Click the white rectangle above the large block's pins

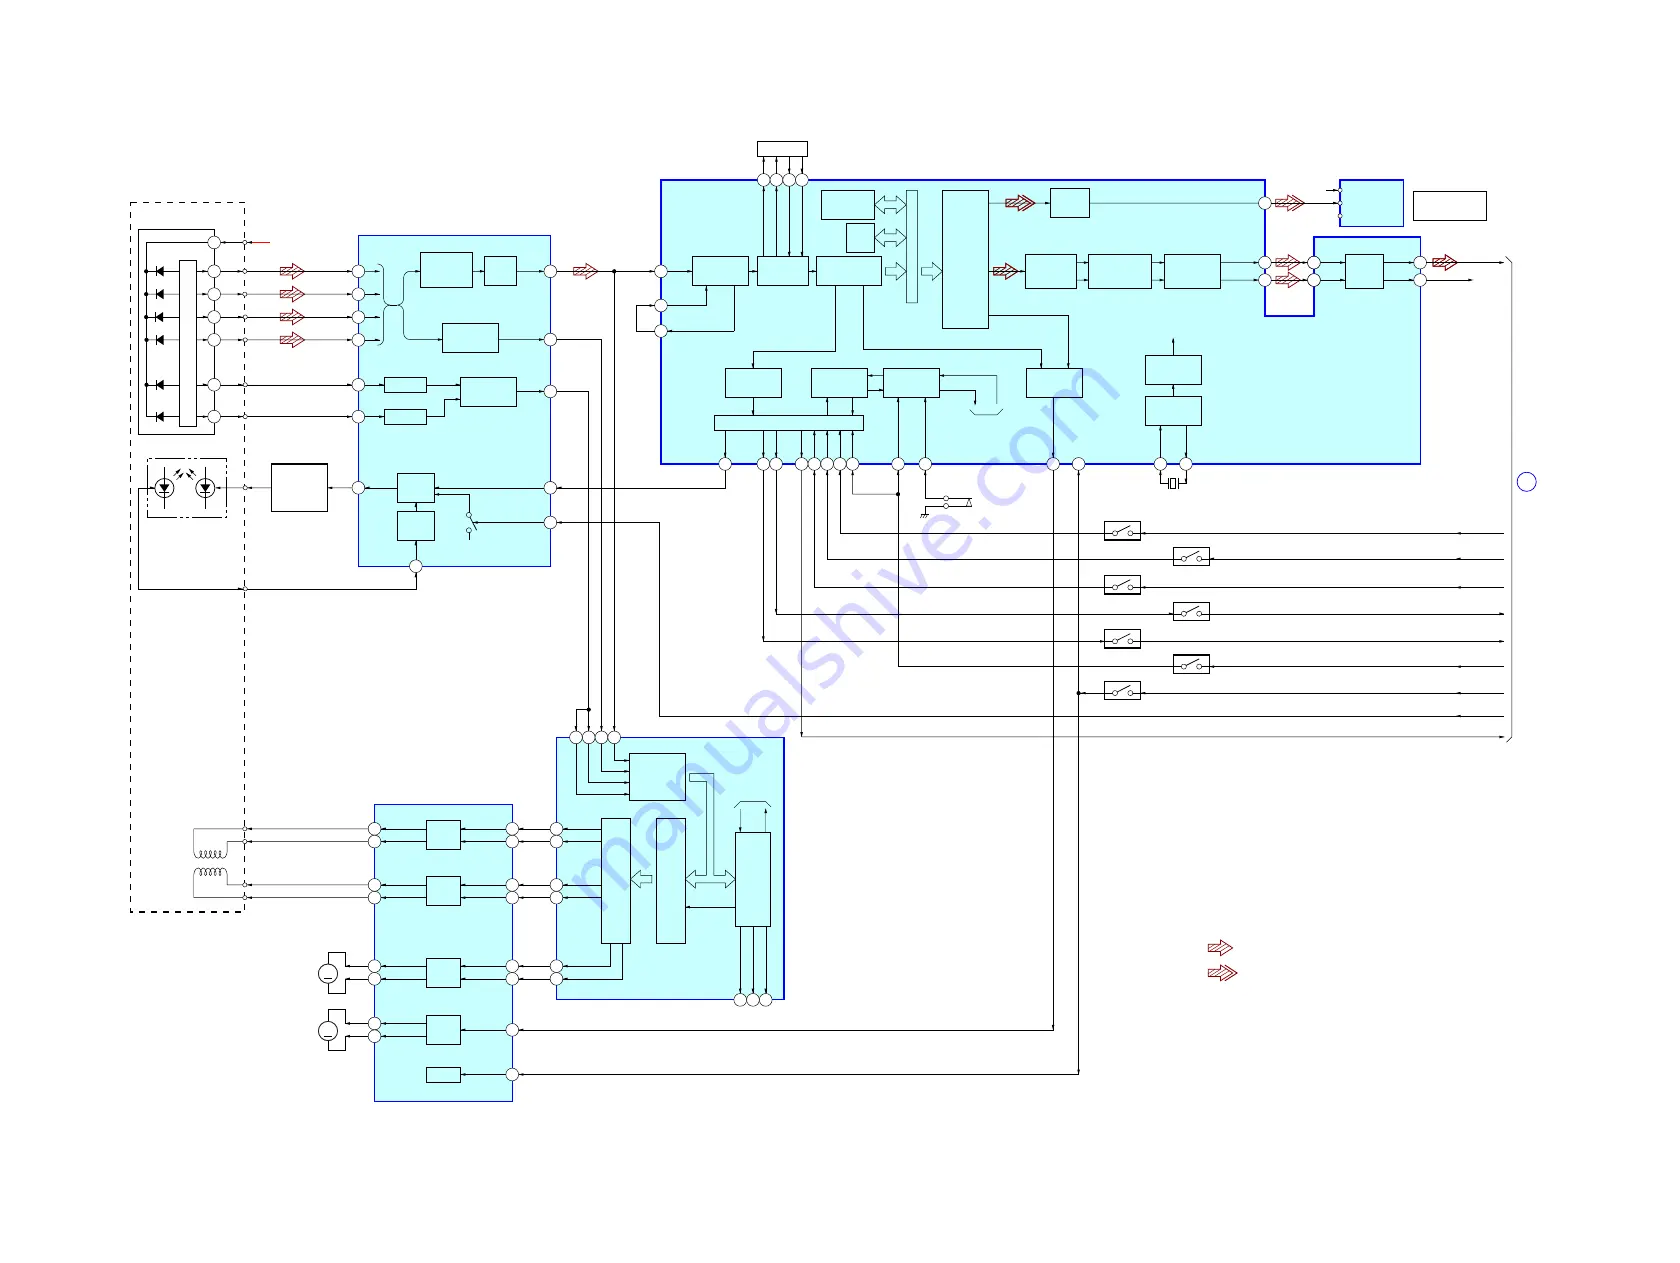coord(782,149)
